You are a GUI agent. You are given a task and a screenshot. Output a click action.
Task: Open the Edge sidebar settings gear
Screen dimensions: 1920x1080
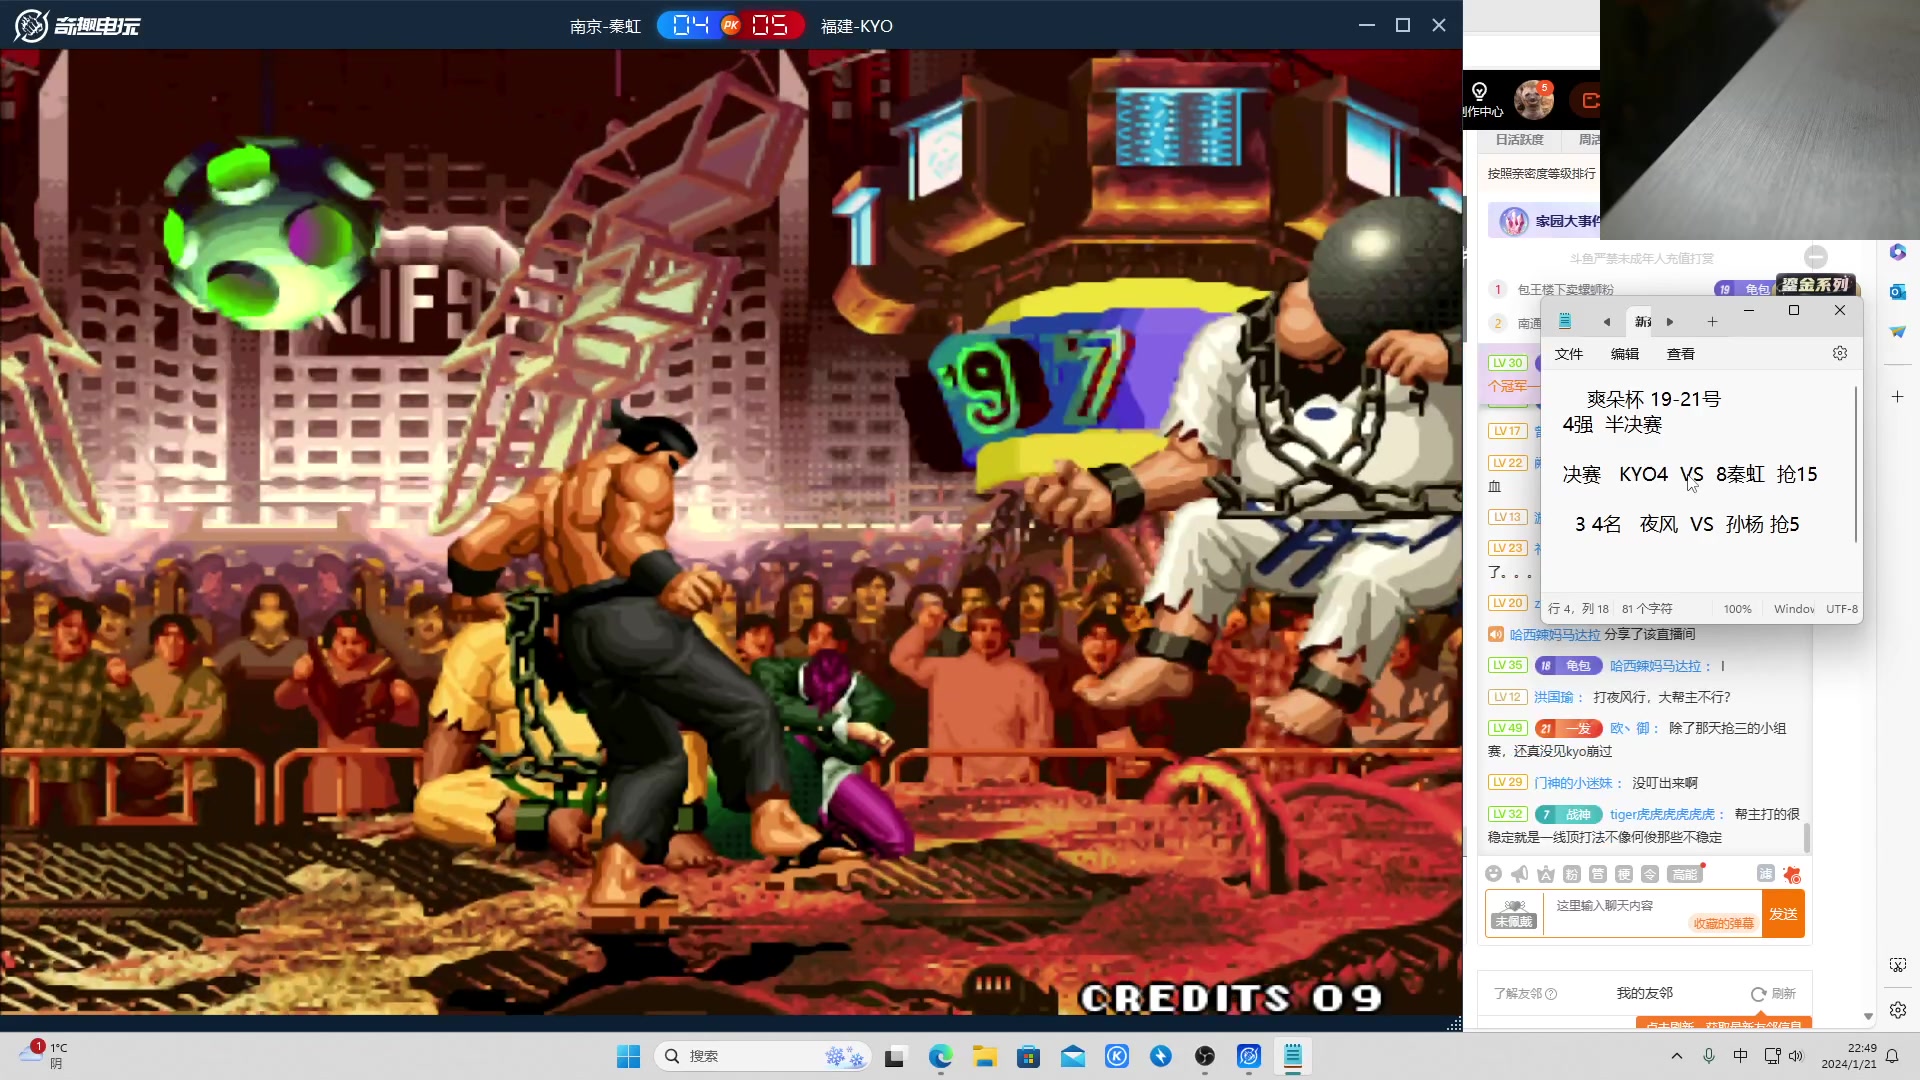(x=1898, y=1010)
